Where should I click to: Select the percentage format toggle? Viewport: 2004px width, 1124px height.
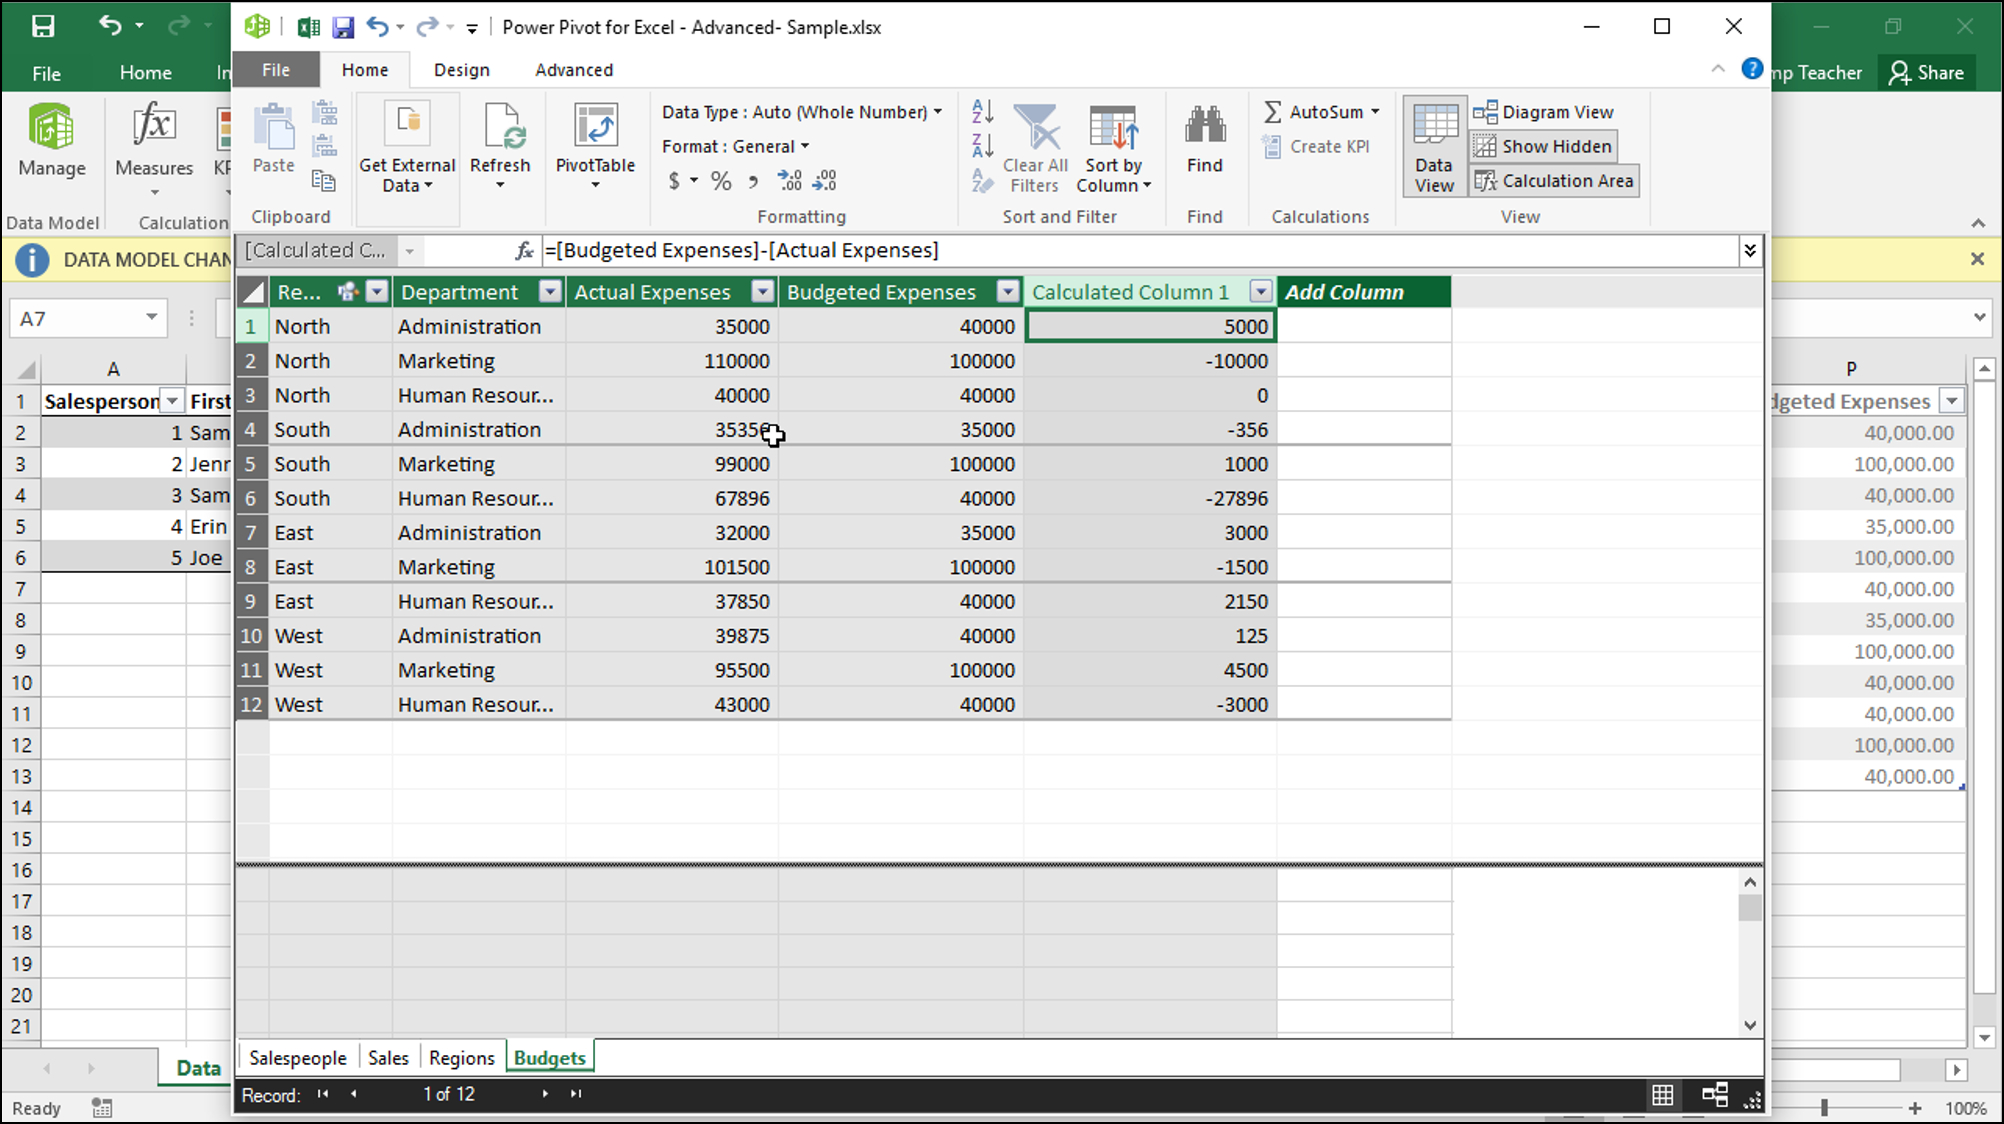pos(721,180)
